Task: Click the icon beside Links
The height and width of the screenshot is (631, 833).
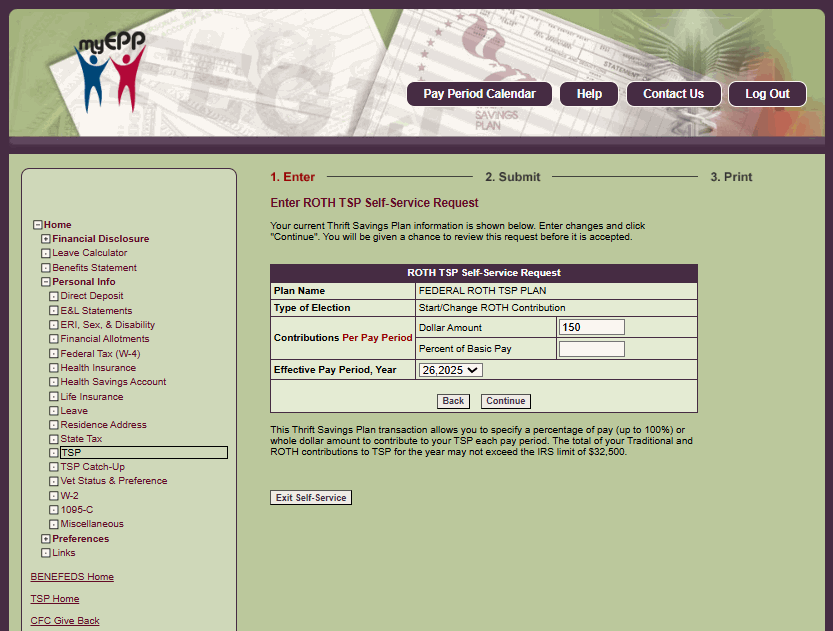Action: [x=46, y=553]
